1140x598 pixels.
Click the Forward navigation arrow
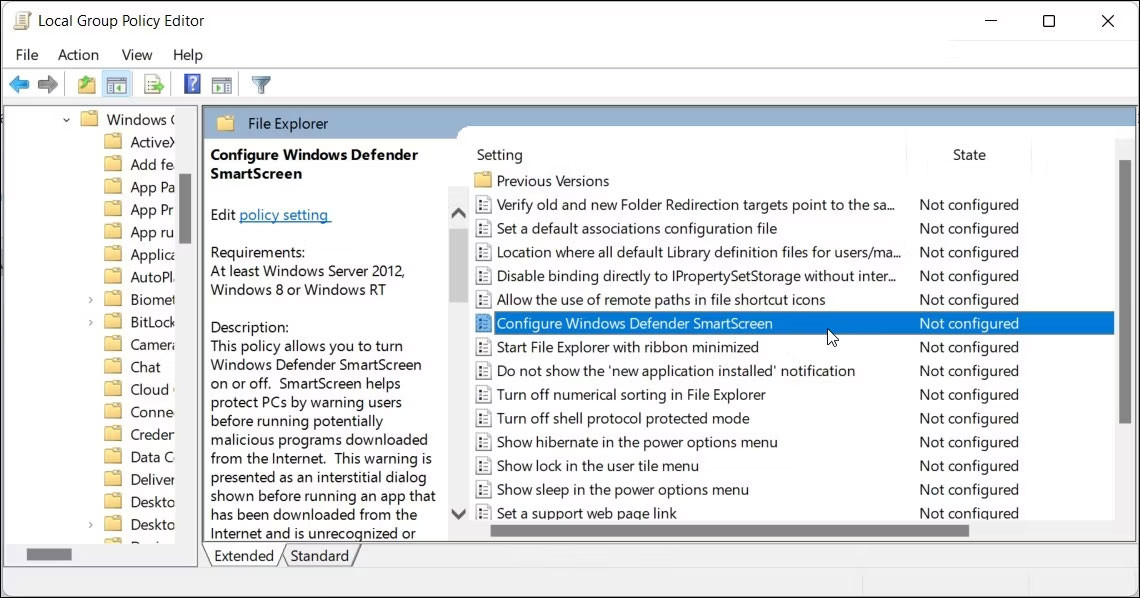pyautogui.click(x=48, y=84)
